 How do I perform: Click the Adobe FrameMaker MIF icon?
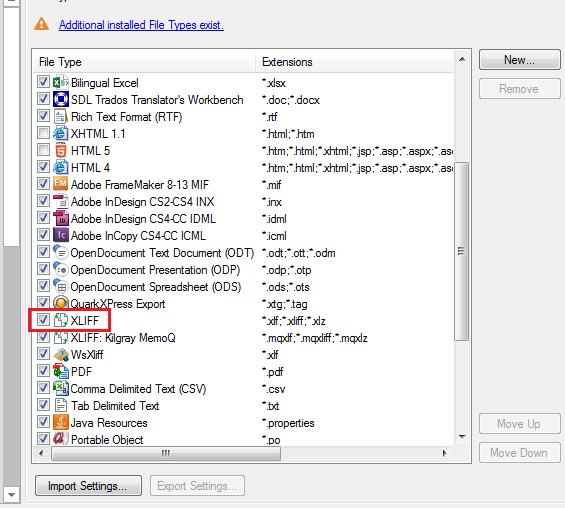(61, 184)
